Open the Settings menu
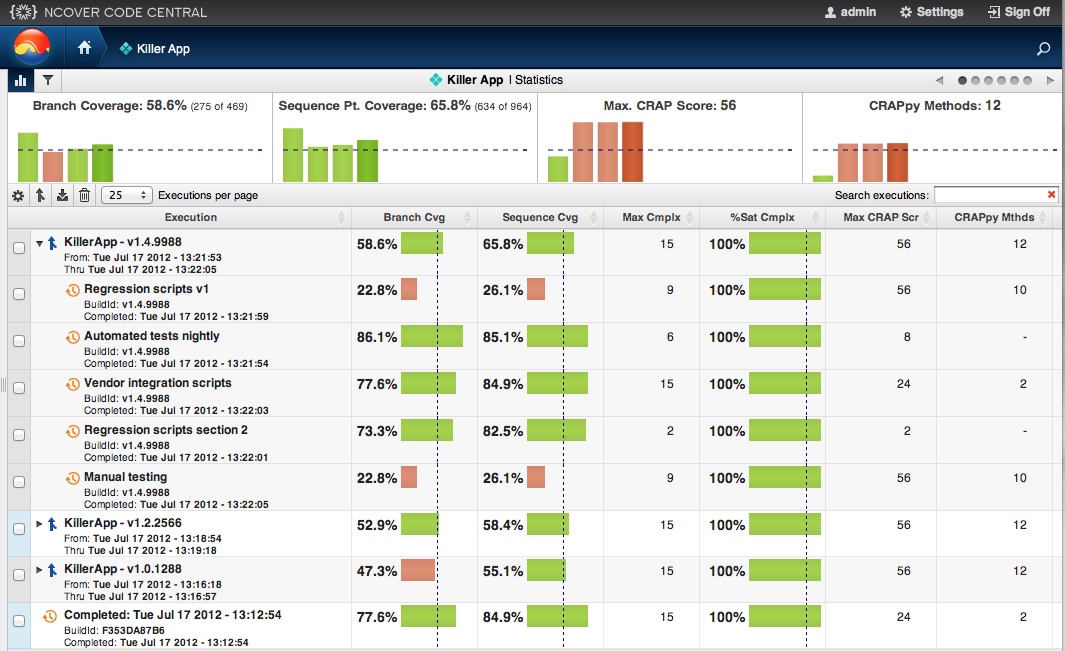1065x651 pixels. (931, 12)
